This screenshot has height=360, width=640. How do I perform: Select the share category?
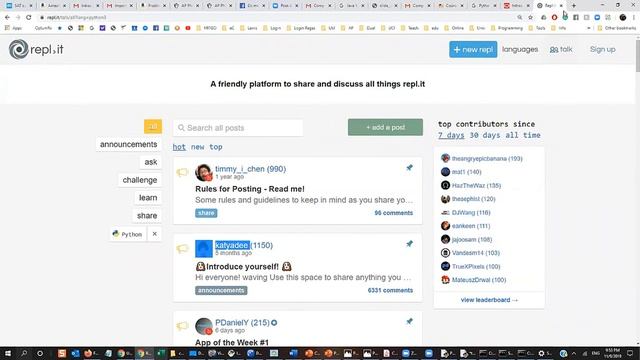[147, 216]
